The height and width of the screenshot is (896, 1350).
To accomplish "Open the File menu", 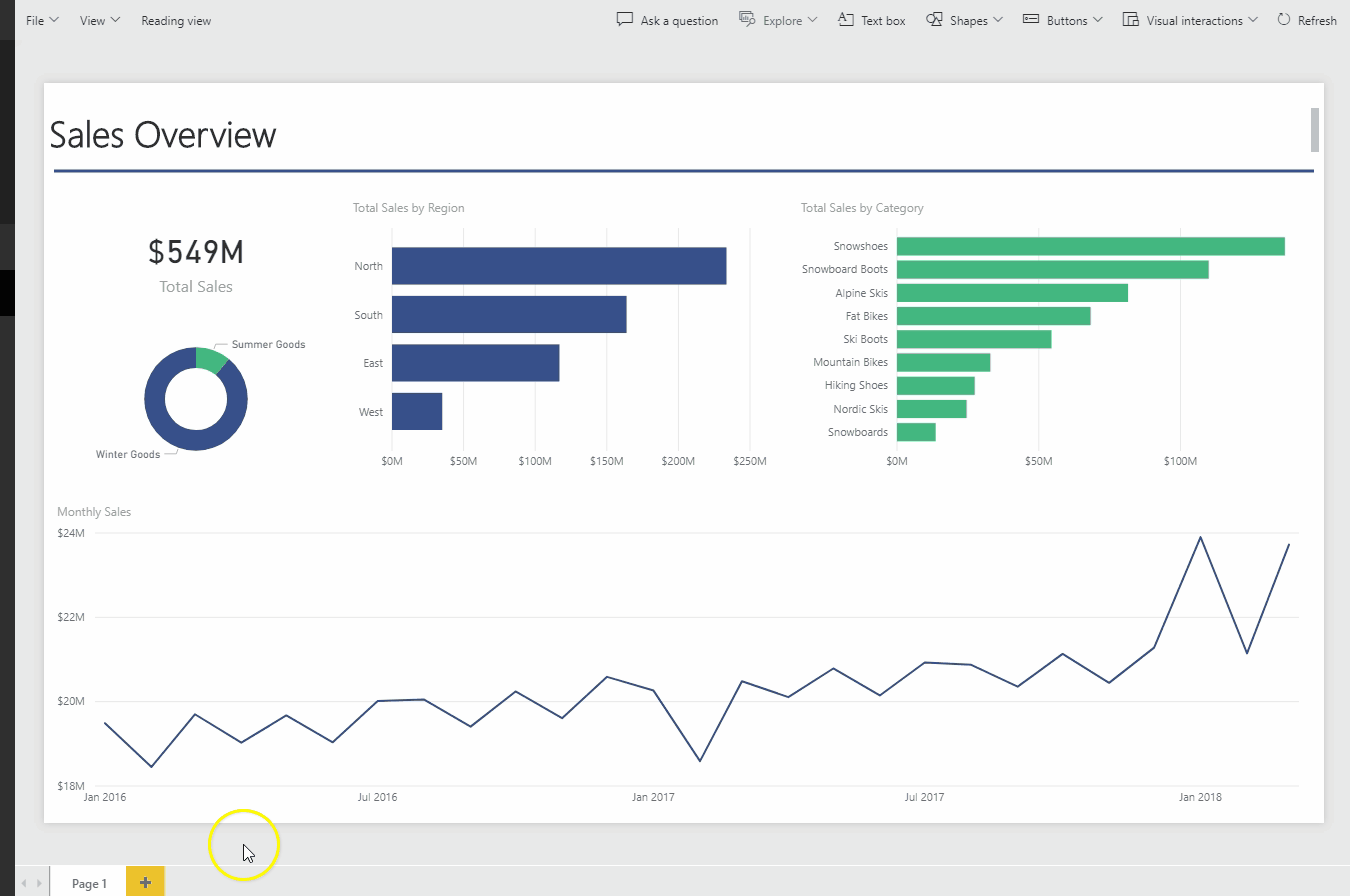I will click(x=42, y=20).
